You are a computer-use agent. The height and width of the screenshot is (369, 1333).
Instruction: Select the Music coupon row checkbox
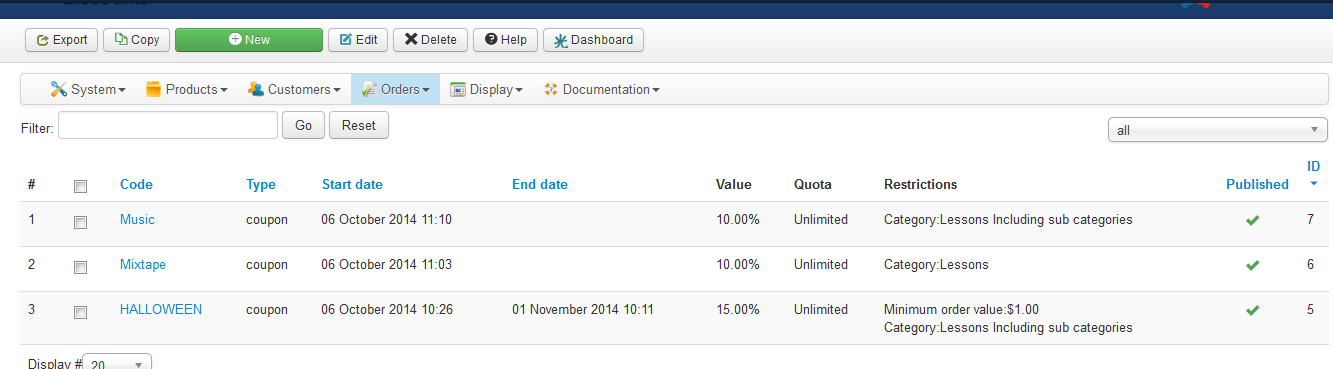coord(81,221)
